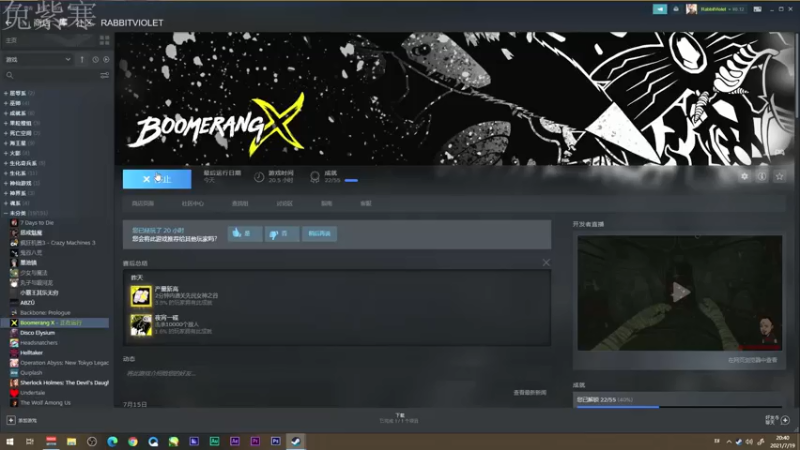Toggle library grid view icon
Image resolution: width=800 pixels, height=450 pixels.
pyautogui.click(x=105, y=40)
